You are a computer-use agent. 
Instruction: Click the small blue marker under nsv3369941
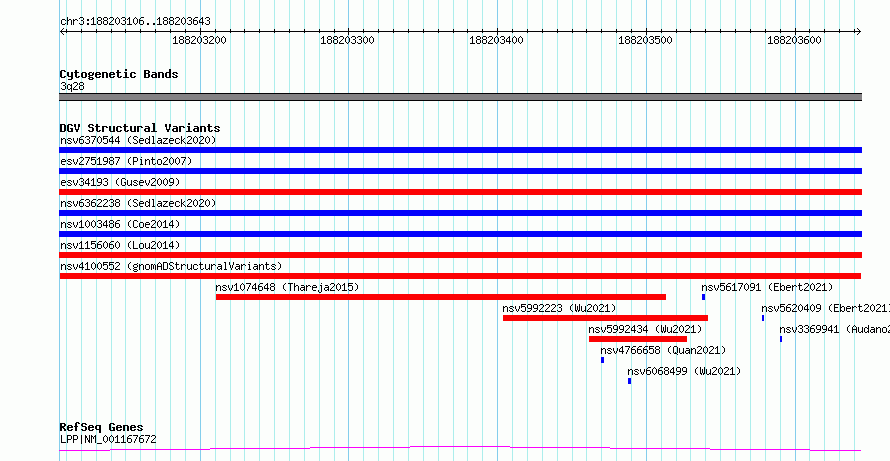[781, 339]
